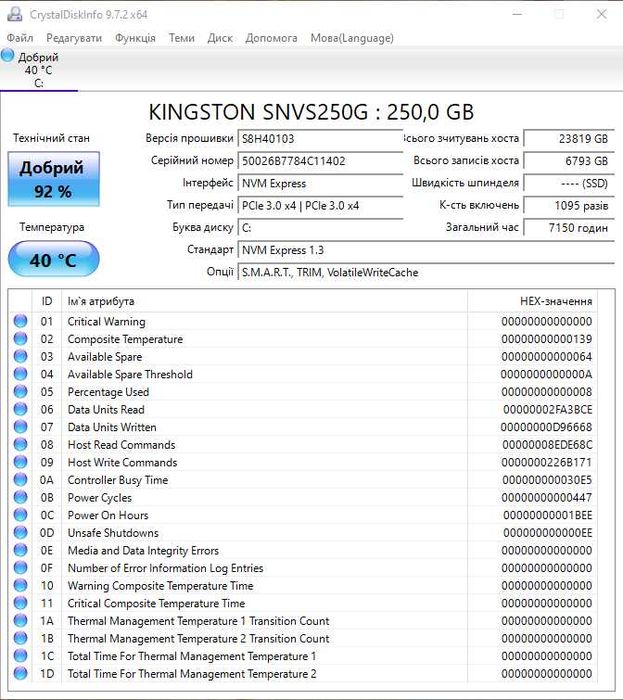The width and height of the screenshot is (623, 700).
Task: Click status orb for Critical Warning row
Action: point(21,321)
